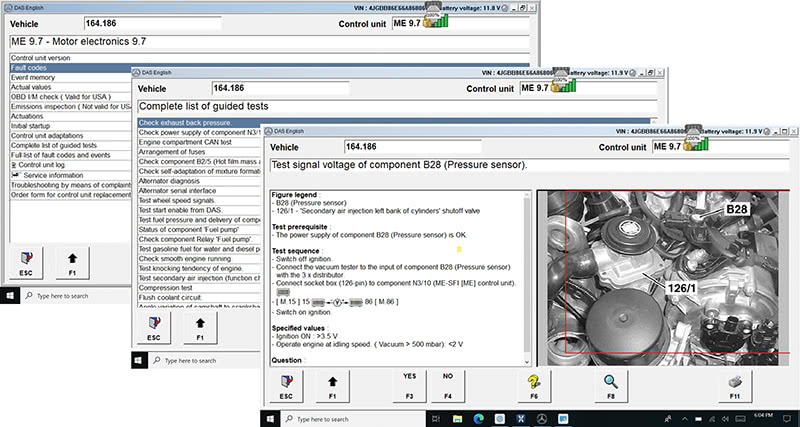Click the F1 up-arrow in front window
The width and height of the screenshot is (800, 427).
point(333,386)
